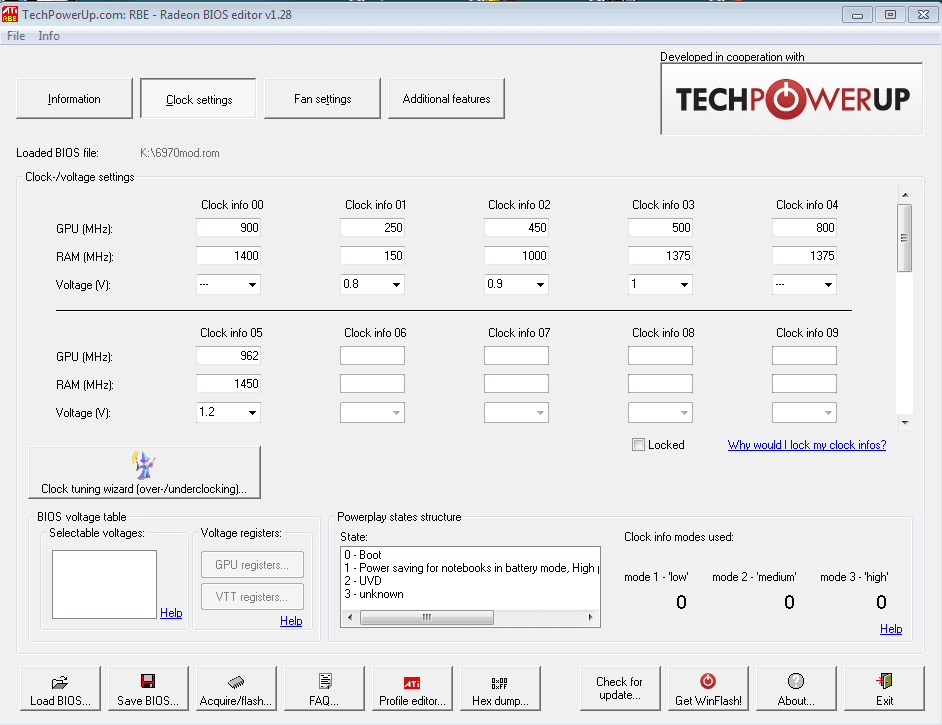Image resolution: width=942 pixels, height=725 pixels.
Task: Click loaded BIOS path K:\6970mod.rom
Action: point(180,153)
